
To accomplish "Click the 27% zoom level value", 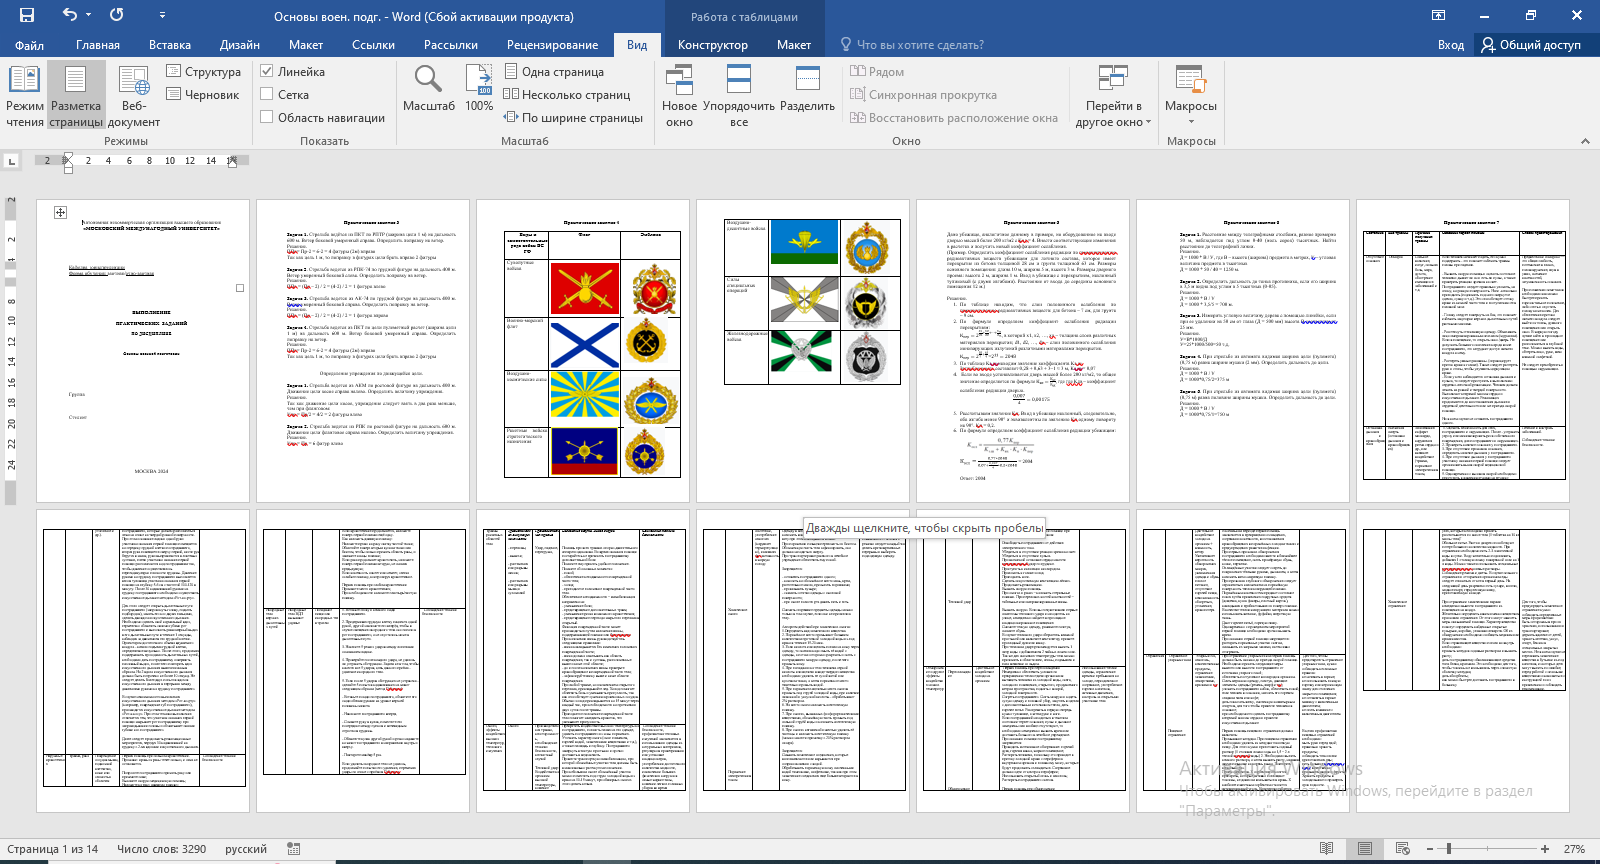I will point(1575,849).
